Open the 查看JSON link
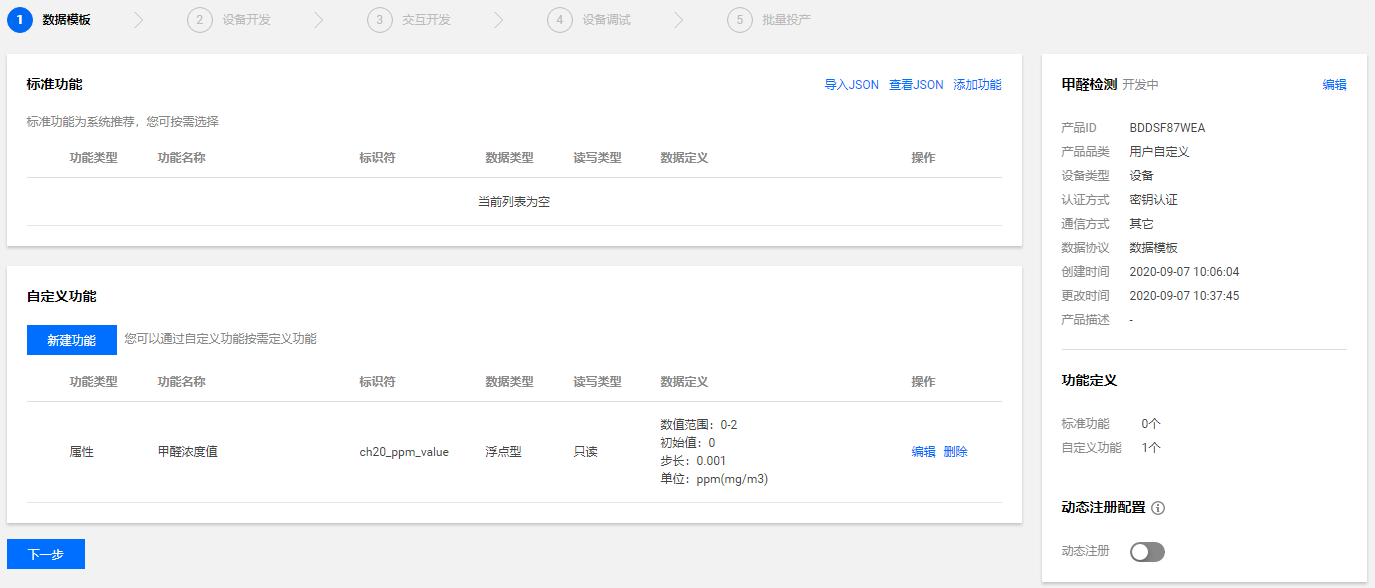 [916, 85]
